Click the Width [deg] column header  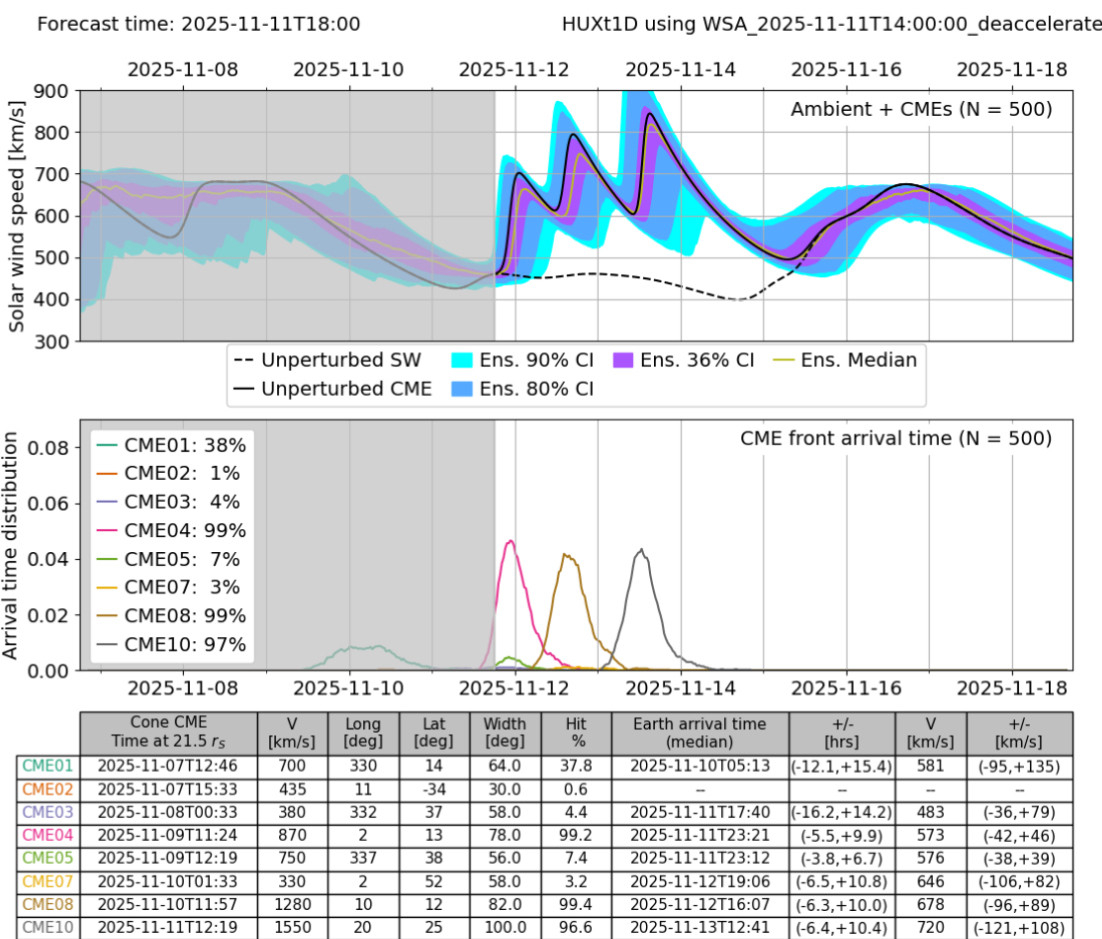505,733
